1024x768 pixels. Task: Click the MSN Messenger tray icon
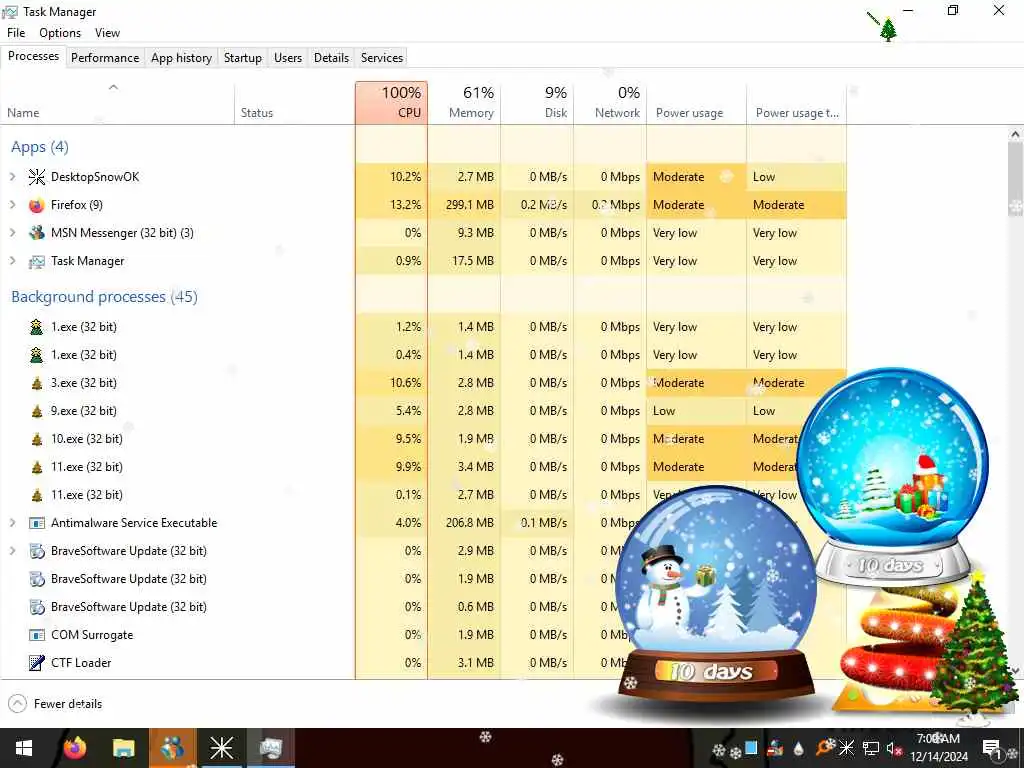coord(775,748)
